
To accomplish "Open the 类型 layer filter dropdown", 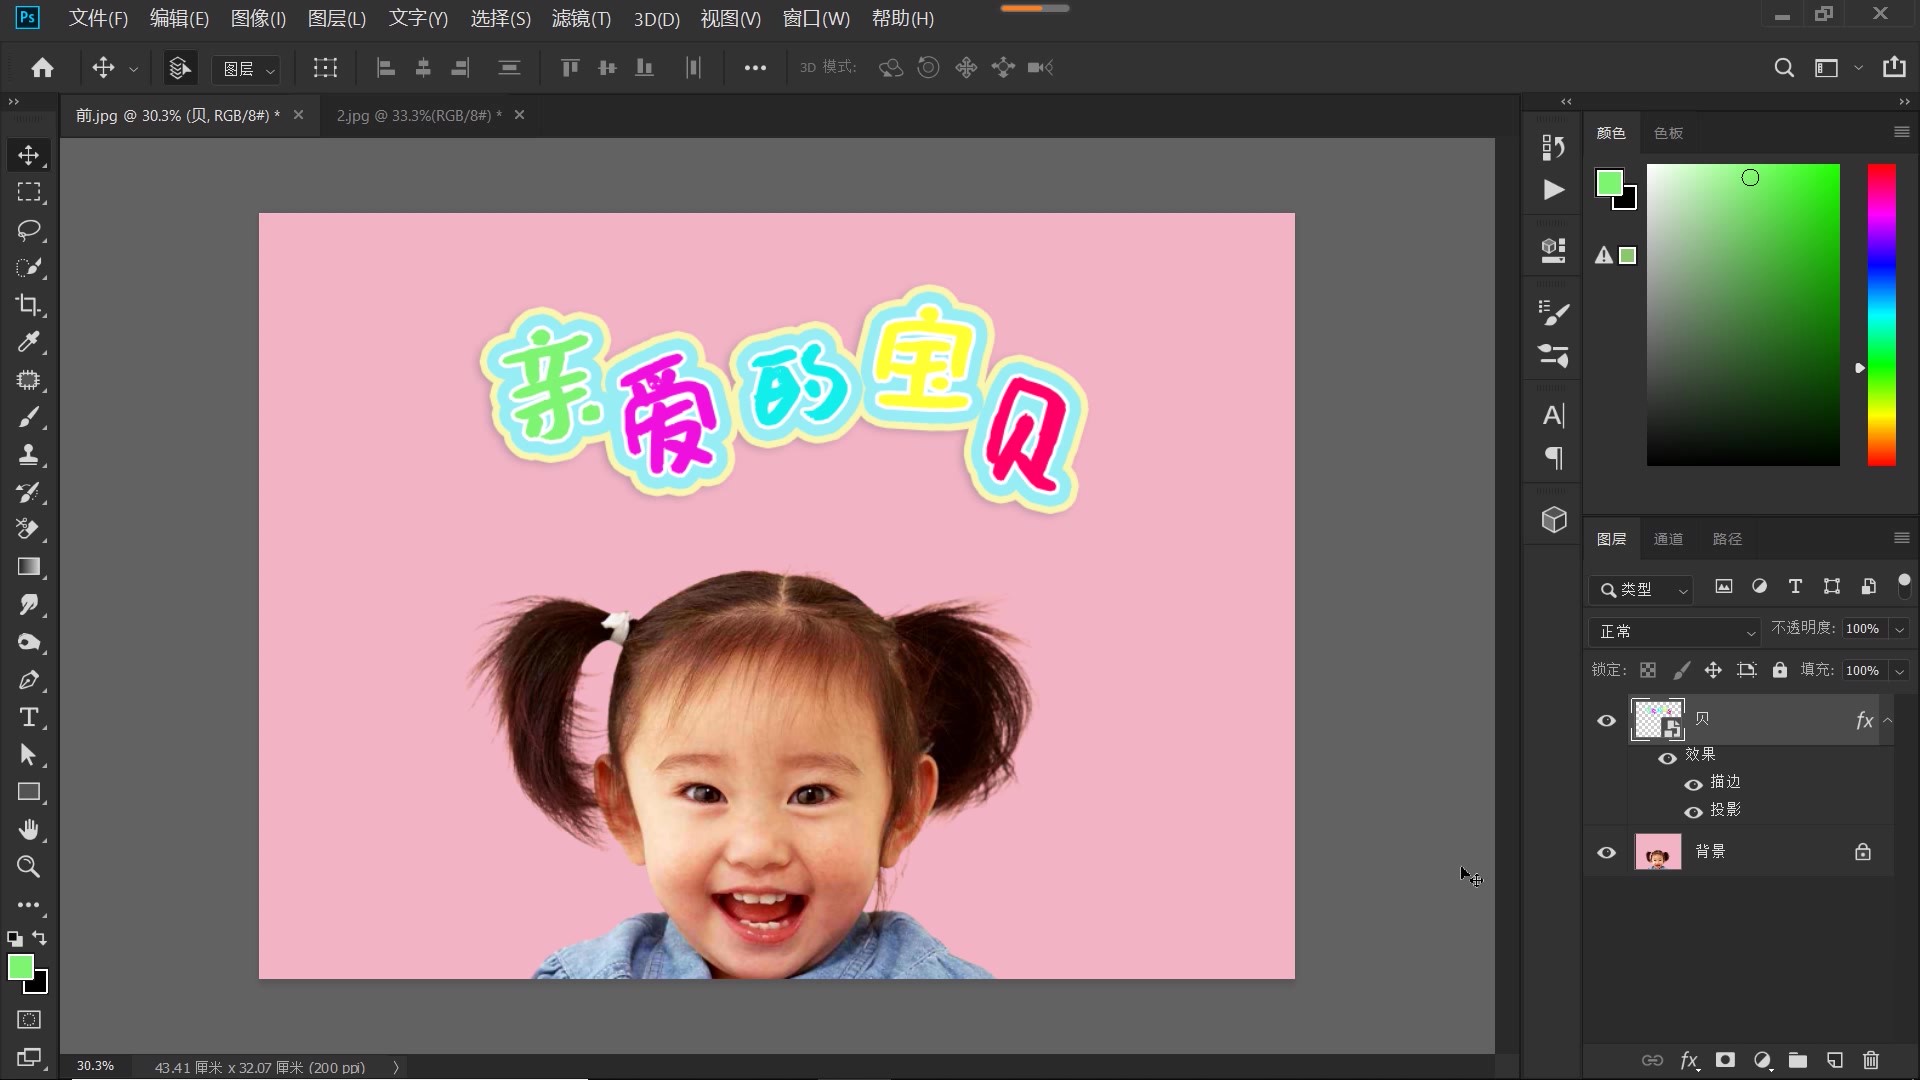I will coord(1683,590).
